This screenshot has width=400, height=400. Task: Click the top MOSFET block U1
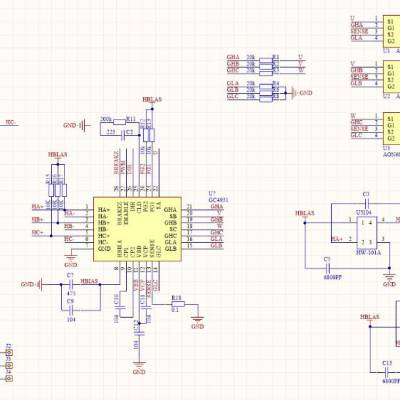(391, 31)
